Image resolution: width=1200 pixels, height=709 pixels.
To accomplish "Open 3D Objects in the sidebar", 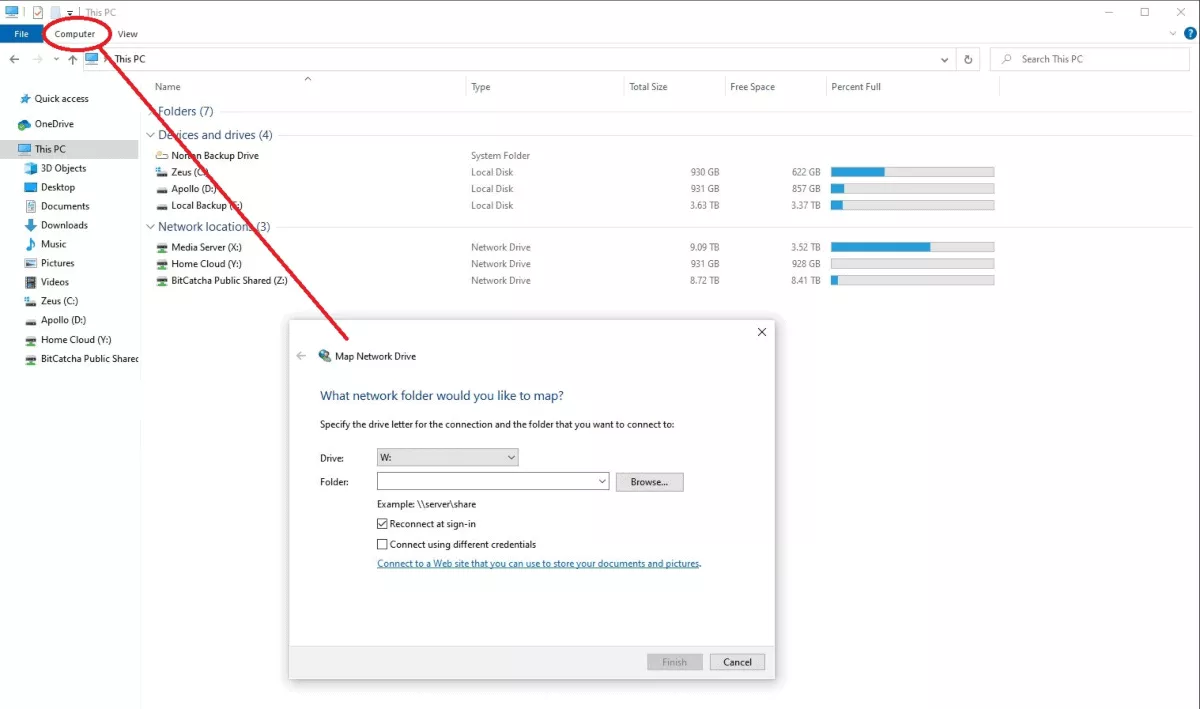I will click(63, 169).
